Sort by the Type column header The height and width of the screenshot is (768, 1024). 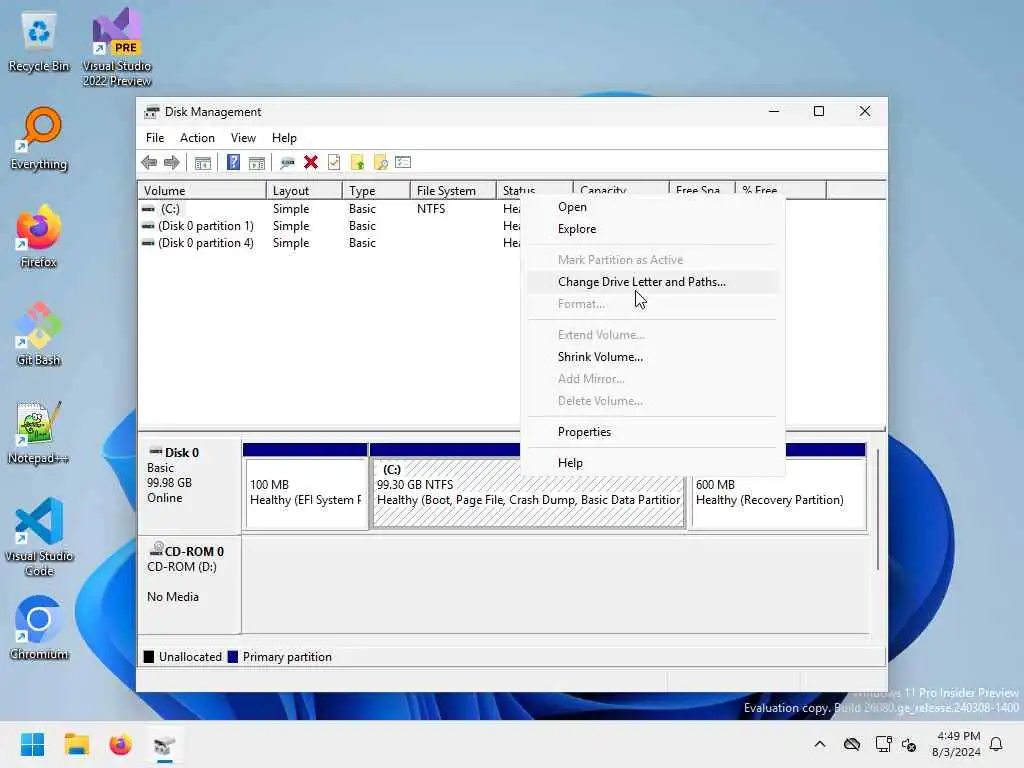point(376,191)
